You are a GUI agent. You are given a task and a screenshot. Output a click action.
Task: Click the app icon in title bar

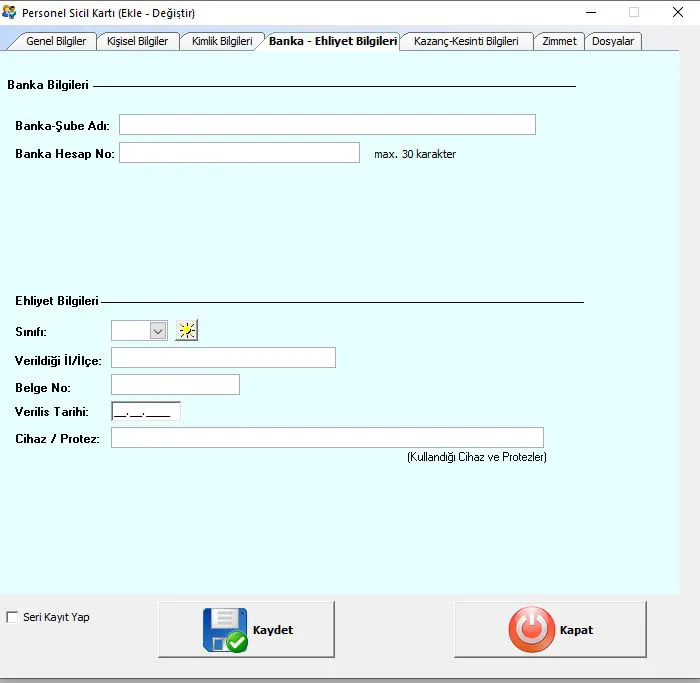[x=10, y=13]
